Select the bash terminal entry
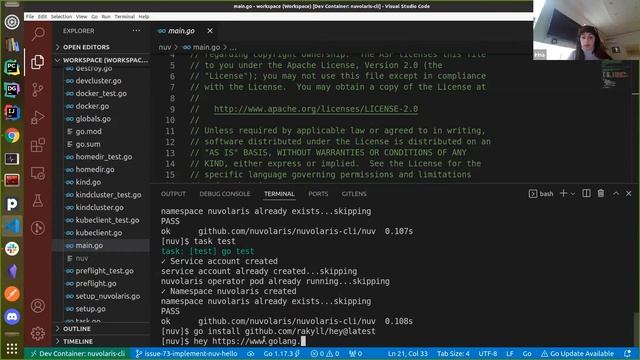Screen dimensions: 640x360 click(541, 194)
